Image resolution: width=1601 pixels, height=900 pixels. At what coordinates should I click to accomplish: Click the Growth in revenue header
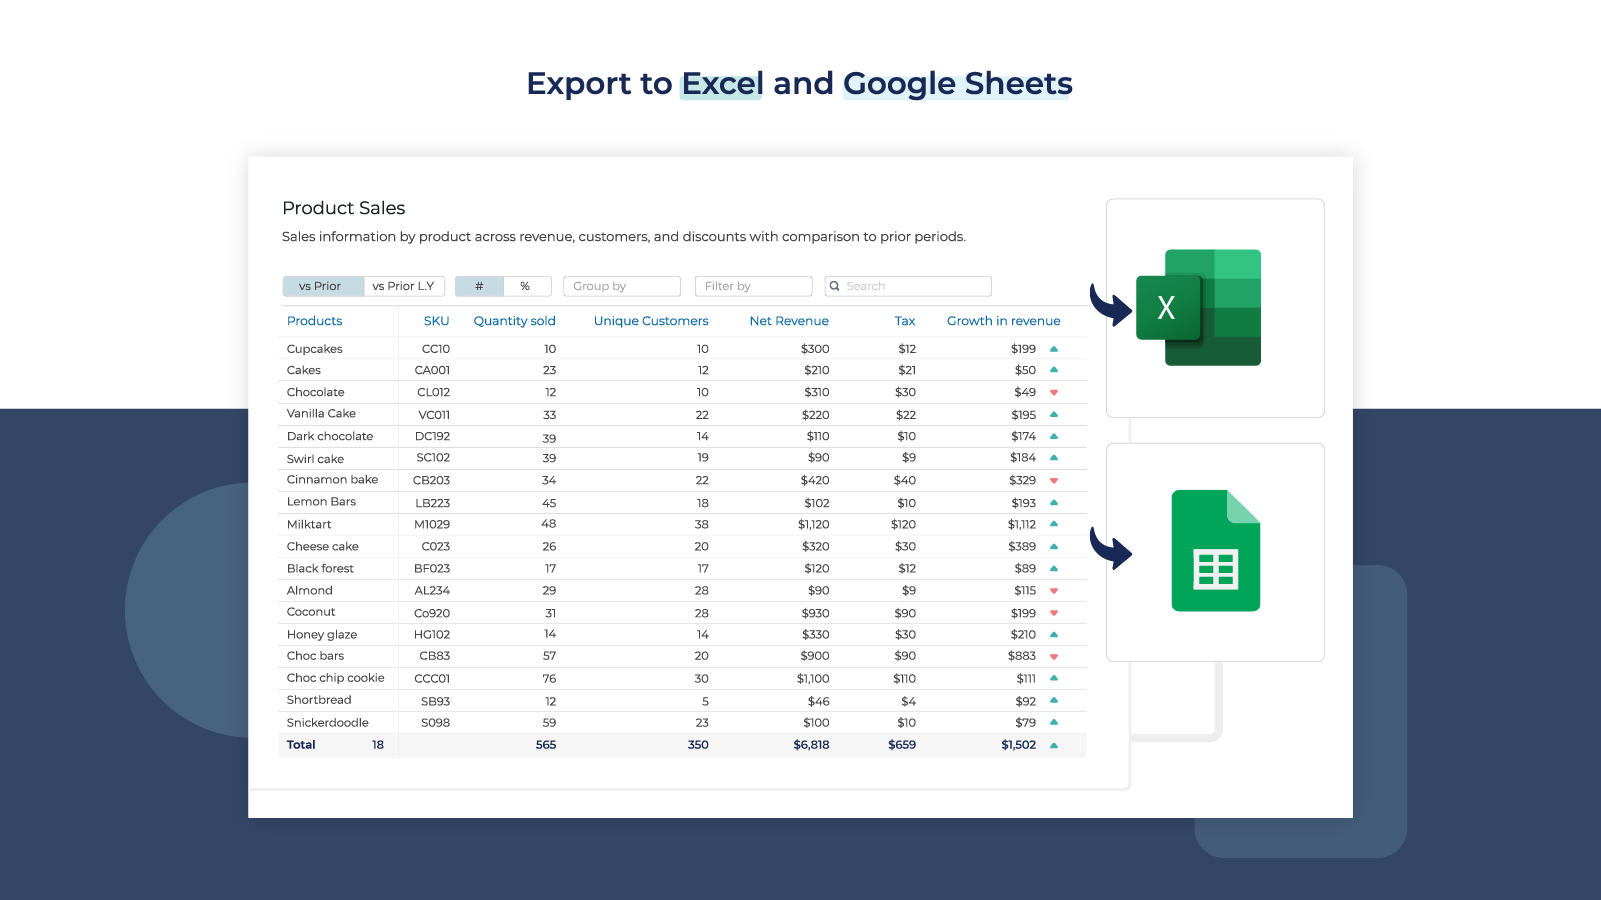[1003, 321]
